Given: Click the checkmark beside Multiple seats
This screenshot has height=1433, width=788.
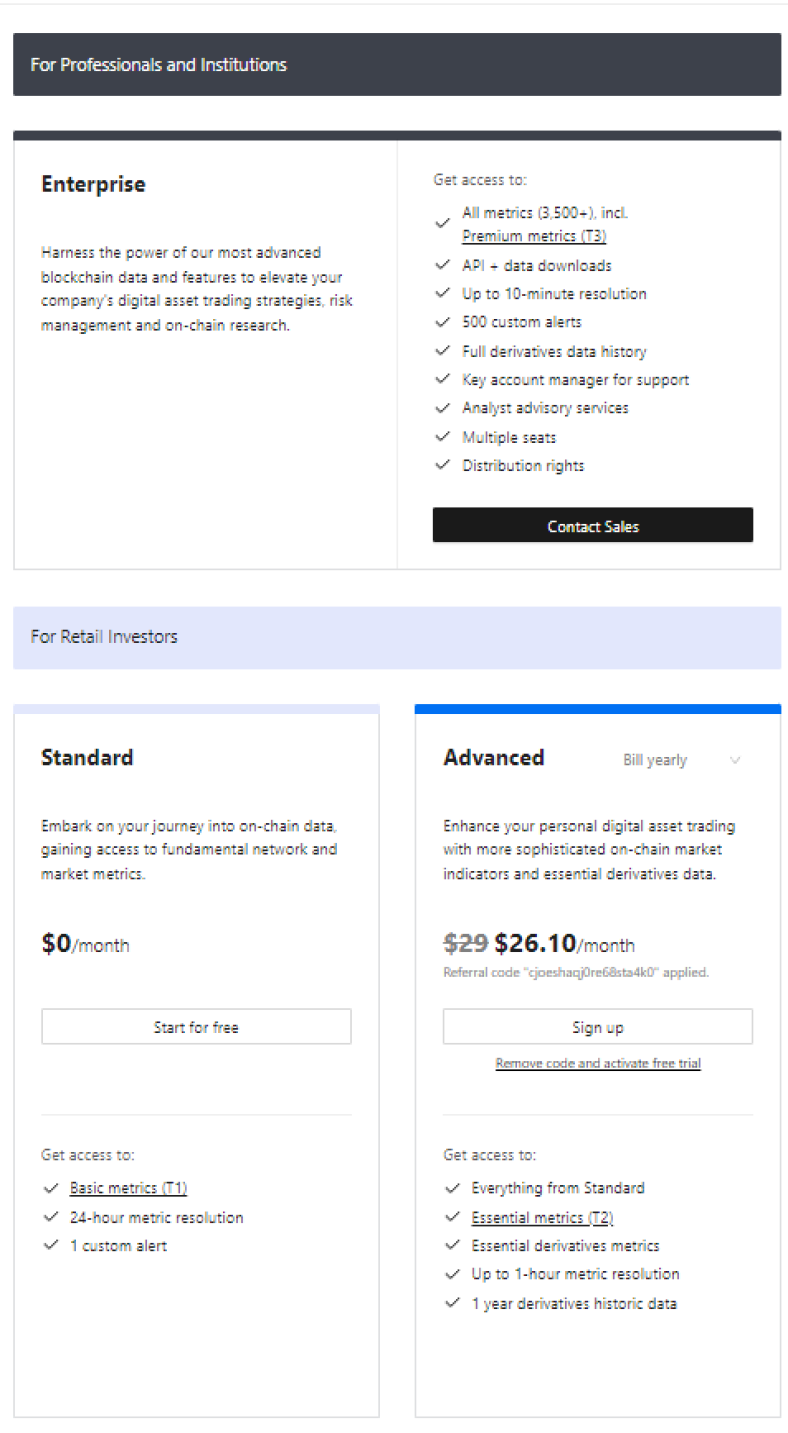Looking at the screenshot, I should [x=442, y=436].
